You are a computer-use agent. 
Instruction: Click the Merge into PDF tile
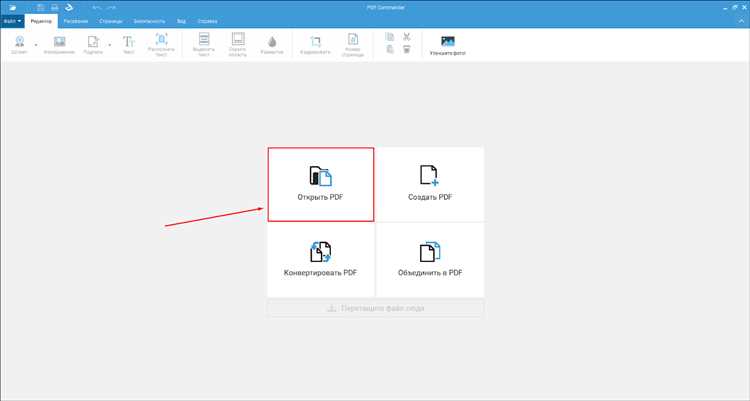pyautogui.click(x=430, y=260)
